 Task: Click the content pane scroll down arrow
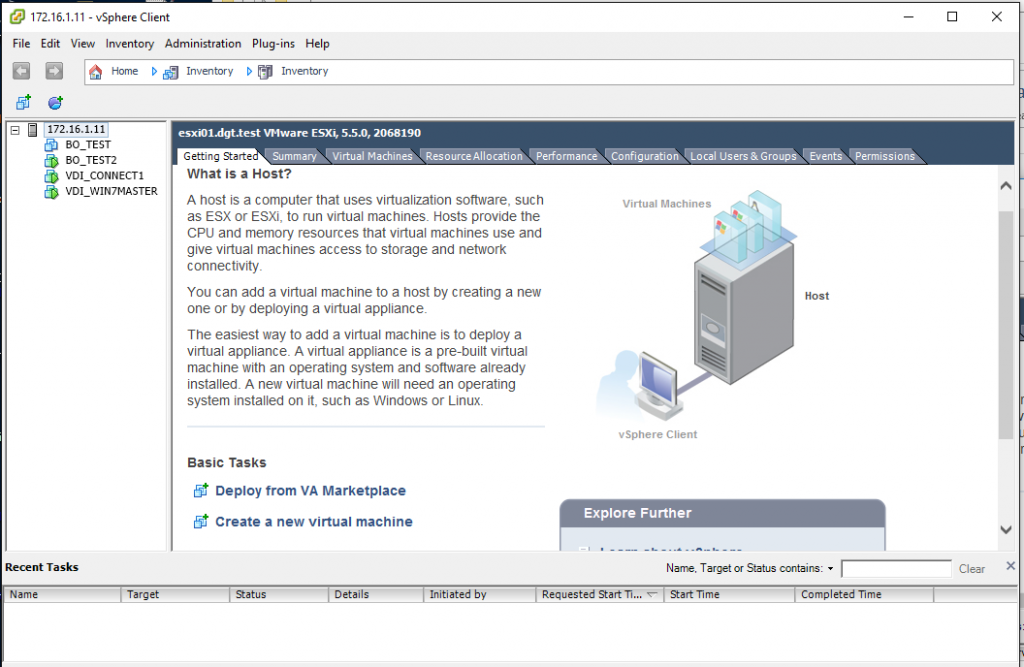[1006, 530]
